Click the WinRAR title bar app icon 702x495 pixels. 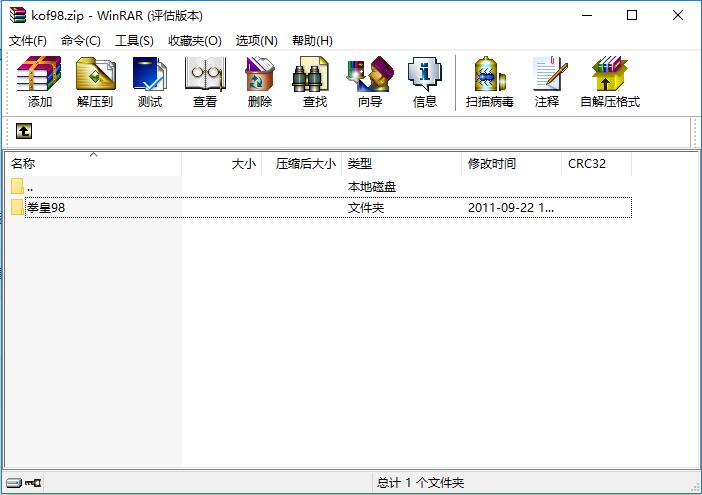point(17,15)
